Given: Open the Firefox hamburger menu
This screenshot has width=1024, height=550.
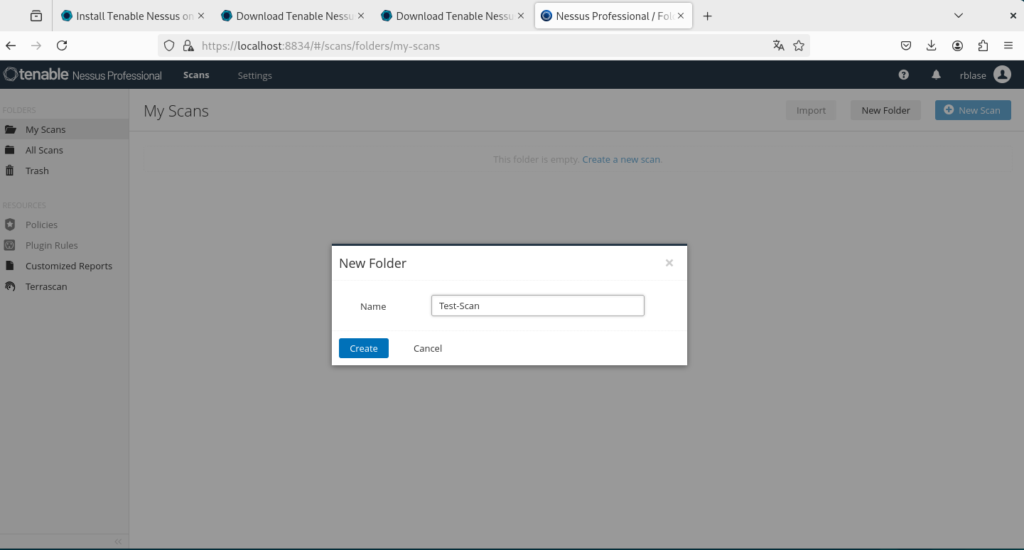Looking at the screenshot, I should [1008, 46].
